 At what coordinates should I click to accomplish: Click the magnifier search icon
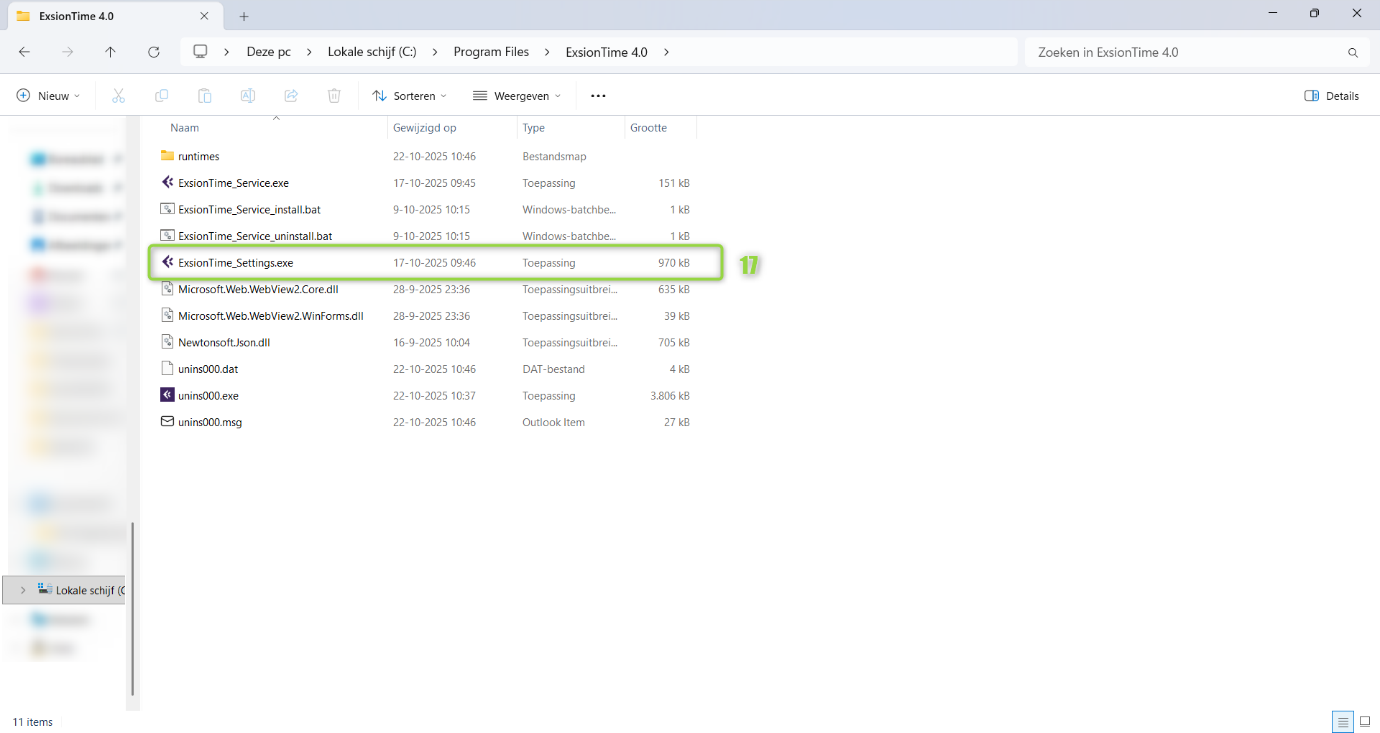point(1353,52)
